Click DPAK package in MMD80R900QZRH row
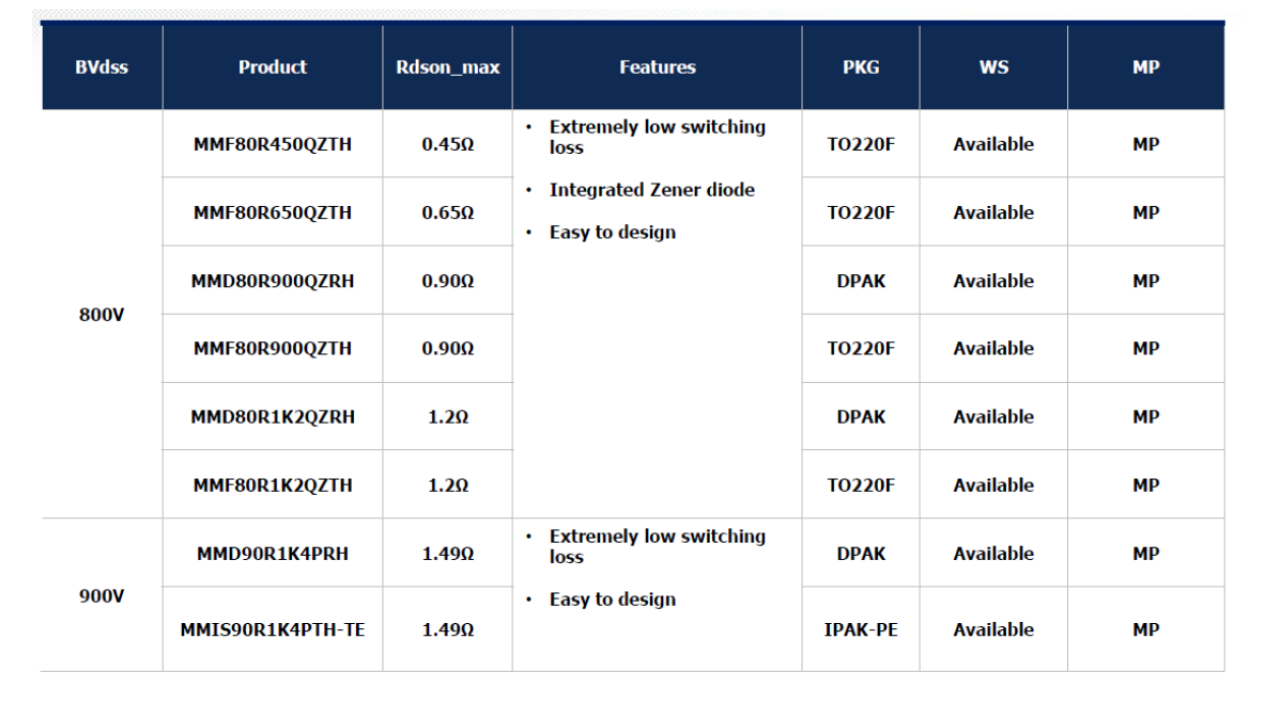The image size is (1272, 702). tap(860, 281)
